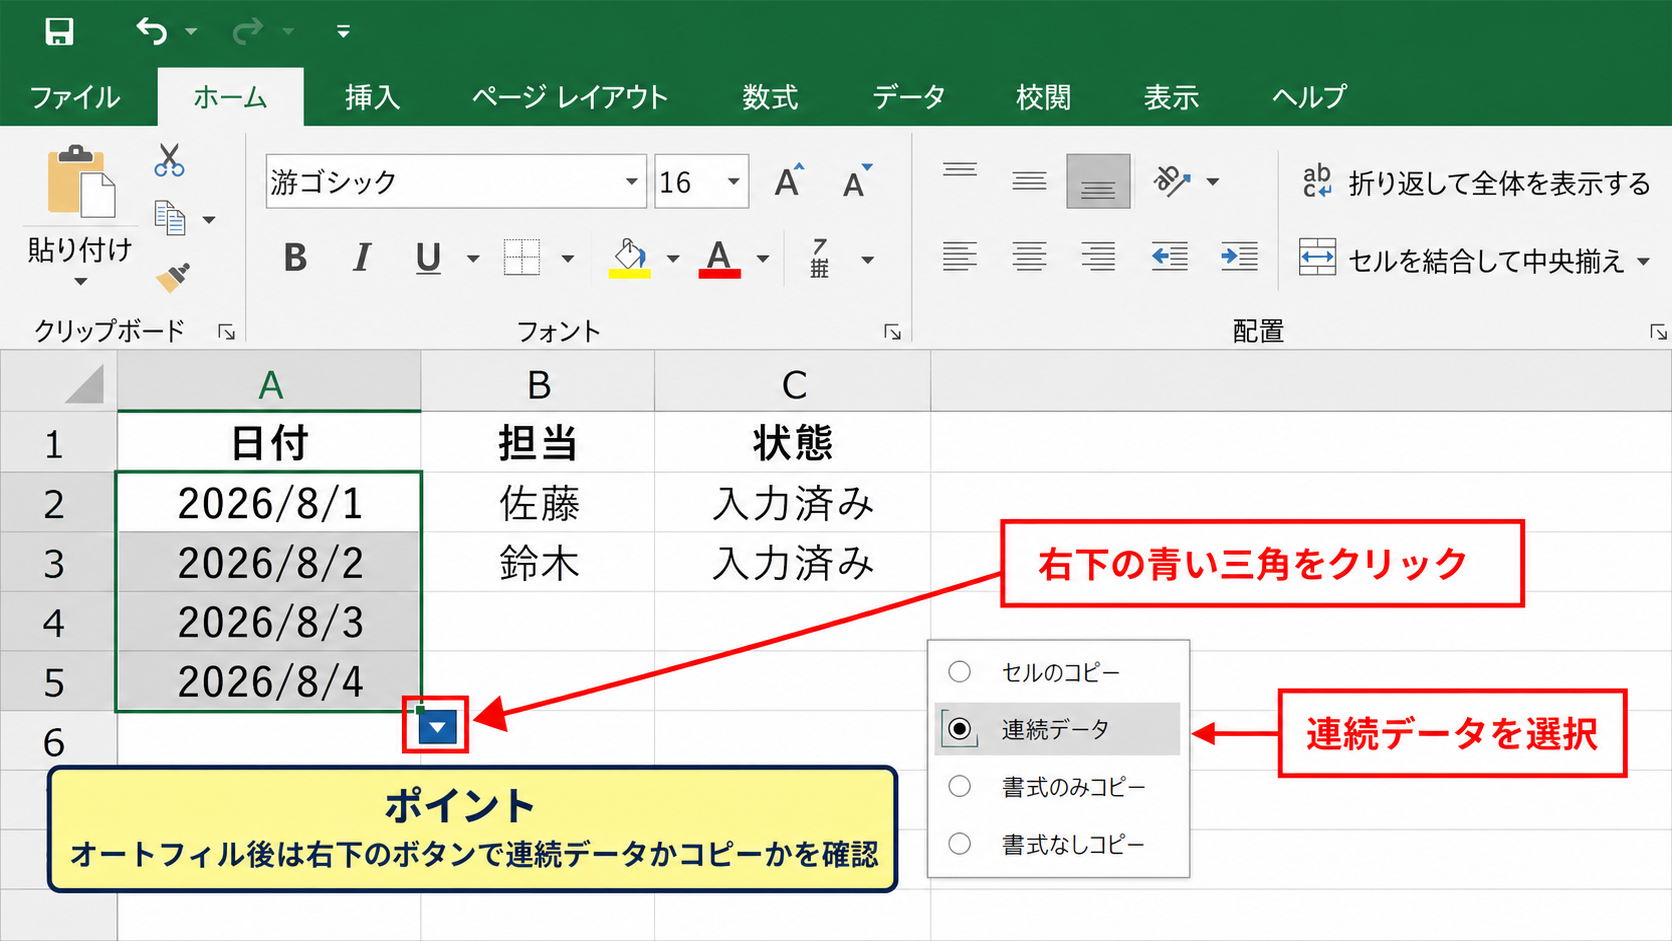Switch to the 挿入 tab
Screen dimensions: 1672x941
click(x=372, y=97)
